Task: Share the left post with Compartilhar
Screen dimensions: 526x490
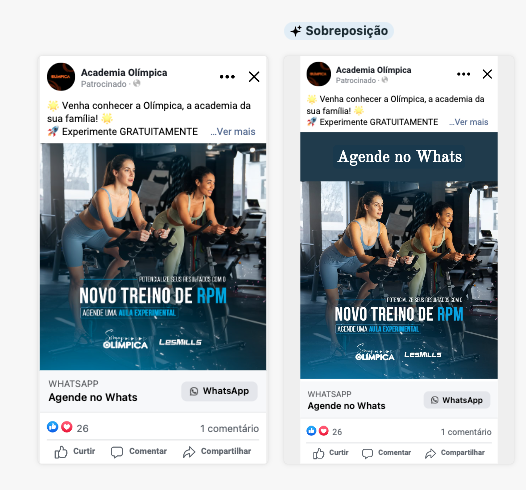Action: pyautogui.click(x=217, y=451)
